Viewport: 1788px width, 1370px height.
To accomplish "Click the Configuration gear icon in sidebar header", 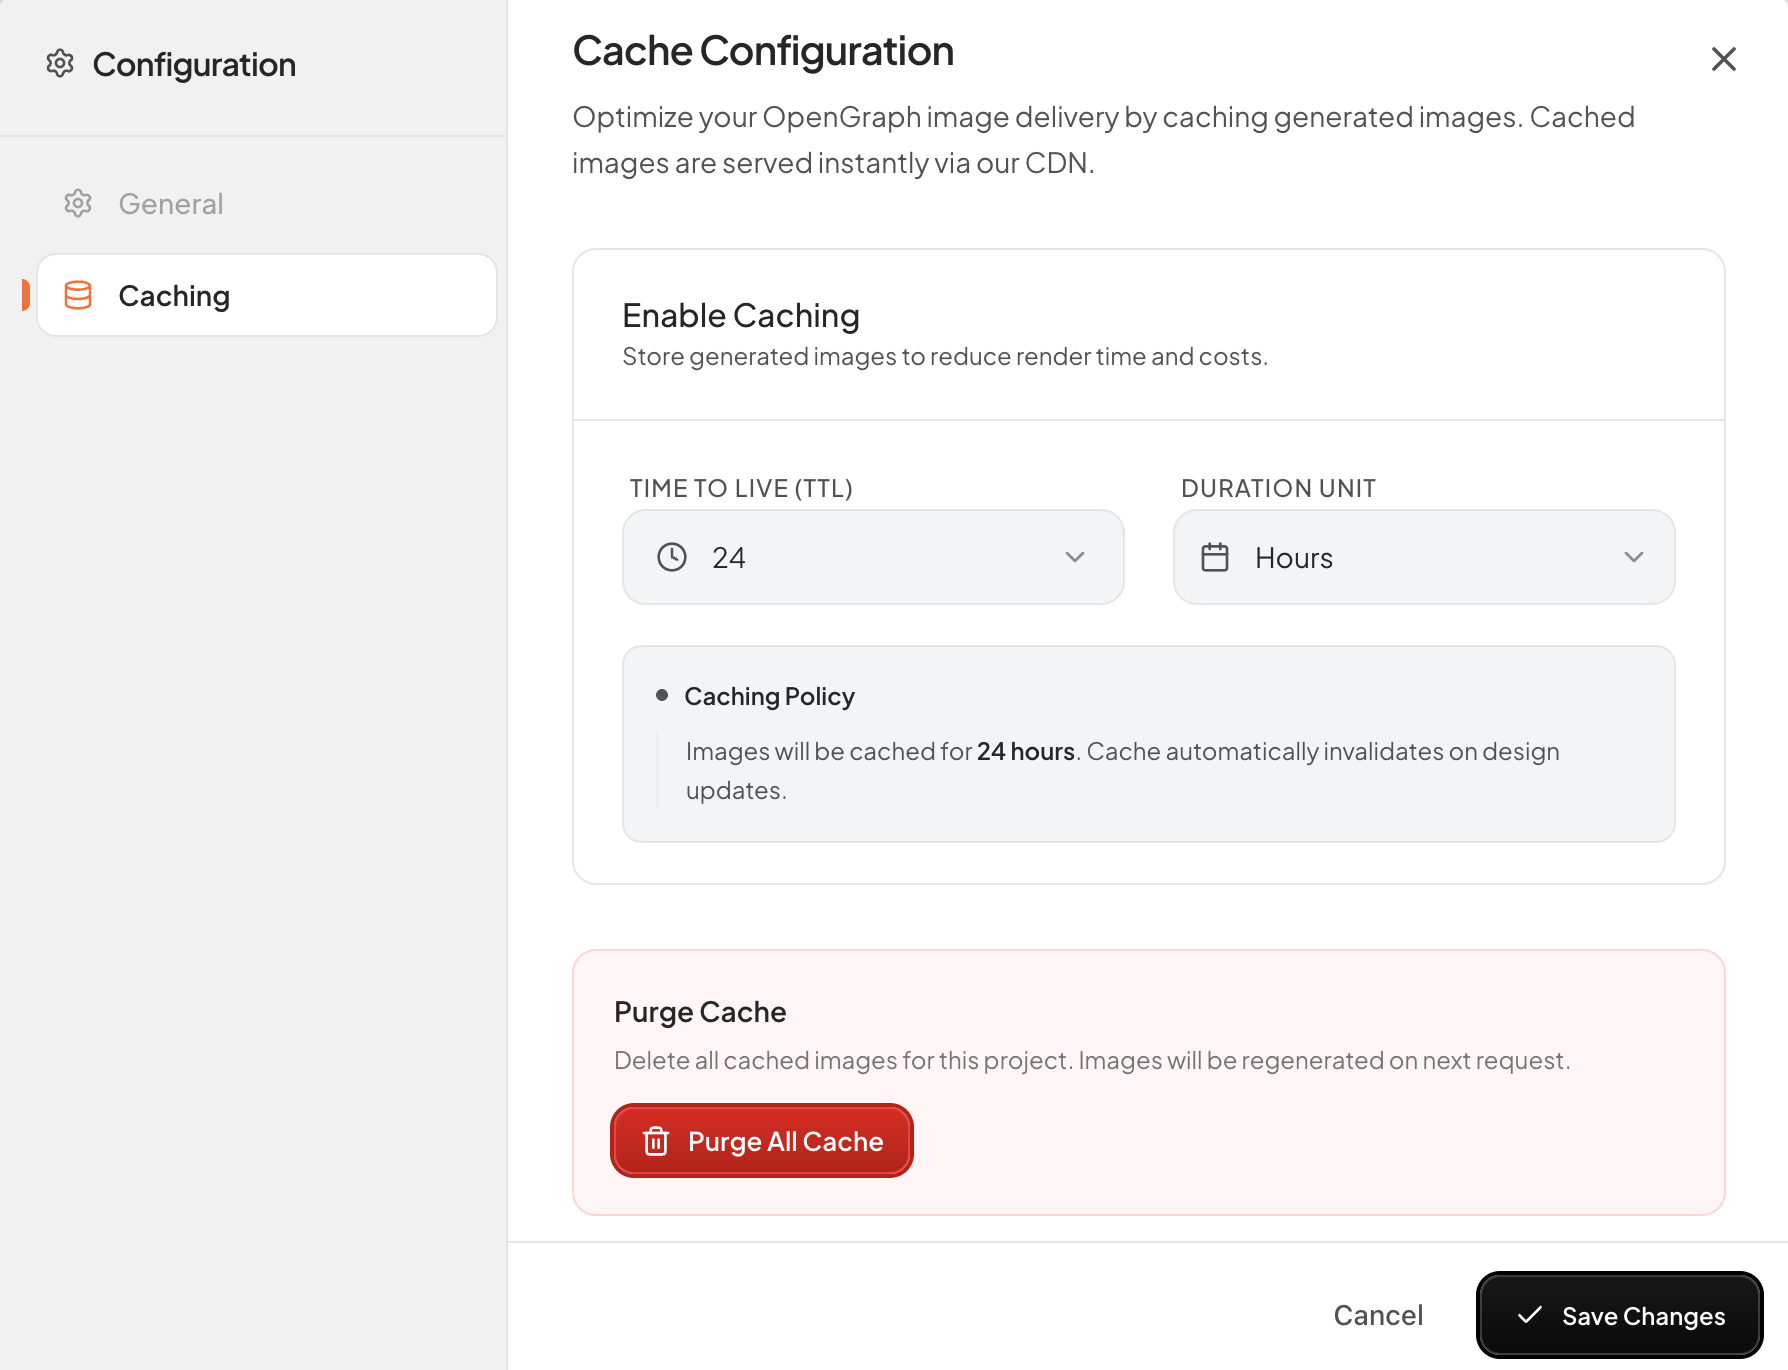I will pos(60,64).
